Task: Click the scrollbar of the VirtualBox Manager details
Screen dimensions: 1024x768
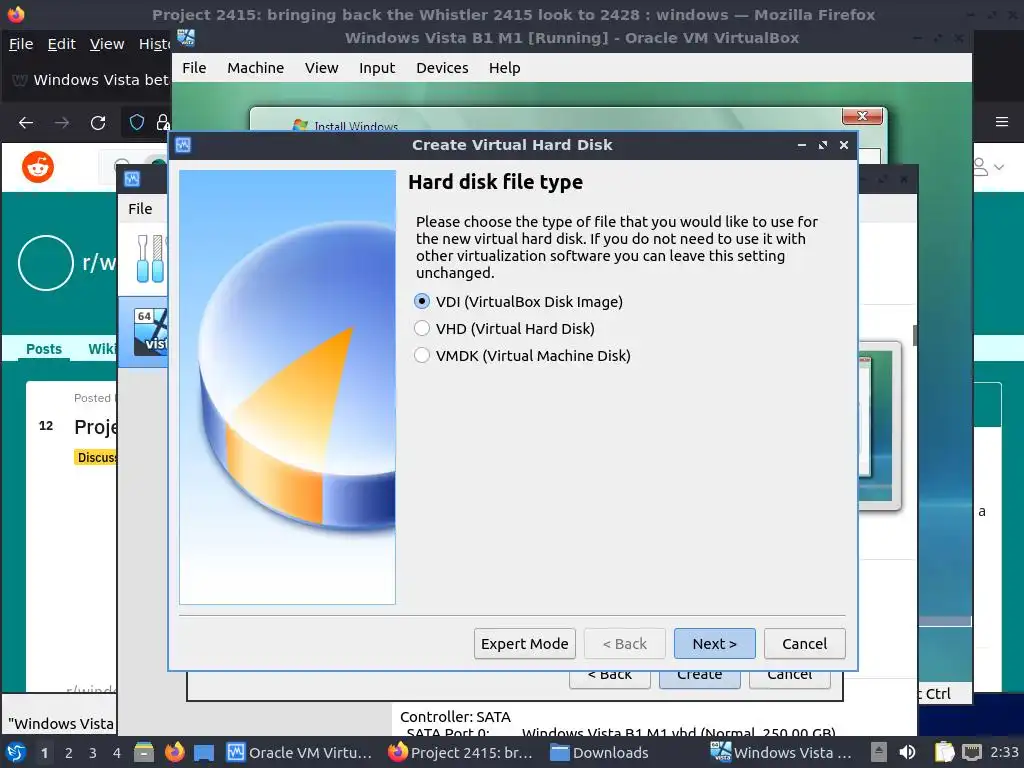Action: click(x=914, y=335)
